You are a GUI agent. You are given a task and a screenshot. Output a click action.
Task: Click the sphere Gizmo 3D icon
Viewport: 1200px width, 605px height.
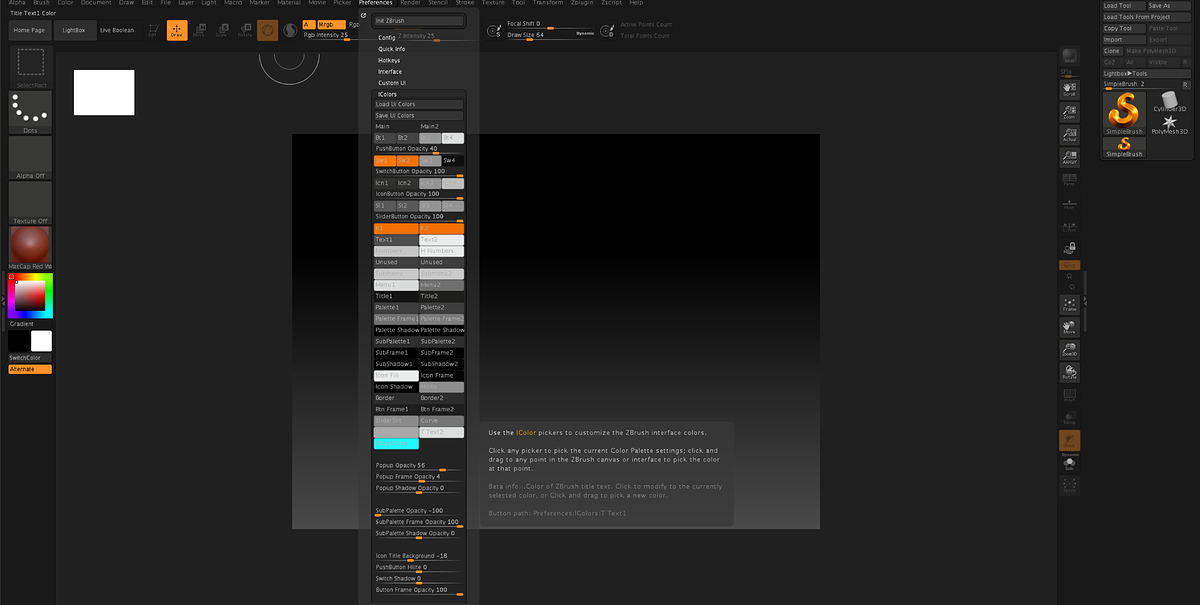pos(269,31)
